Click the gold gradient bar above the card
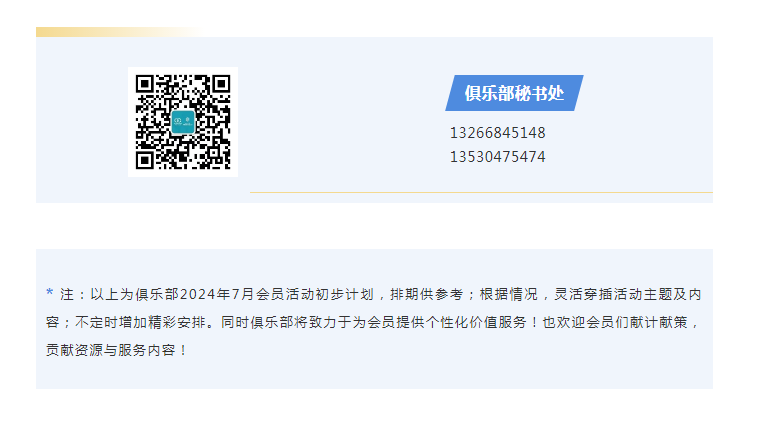This screenshot has height=448, width=765. tap(120, 32)
